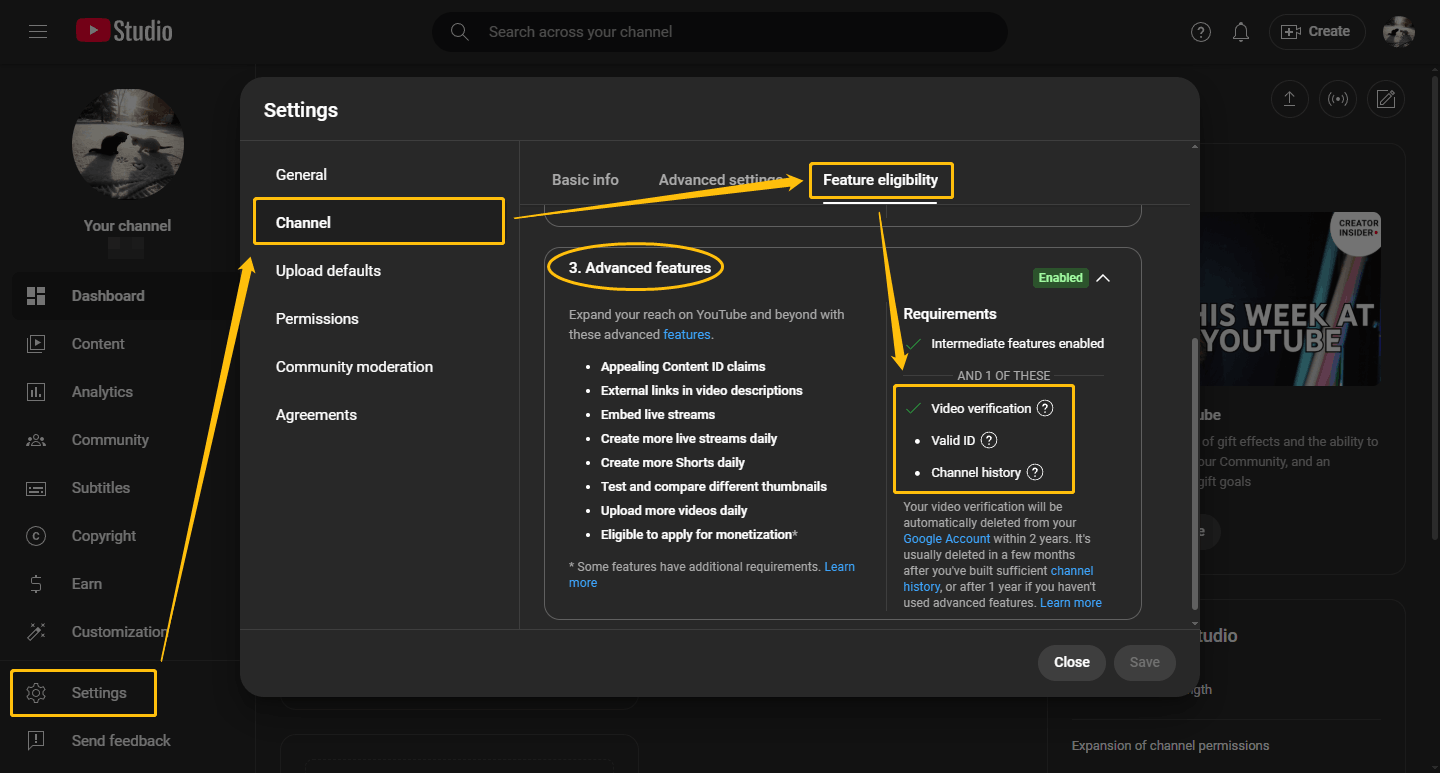Click 'Intermediate features enabled' requirement
This screenshot has height=773, width=1440.
click(x=1018, y=344)
